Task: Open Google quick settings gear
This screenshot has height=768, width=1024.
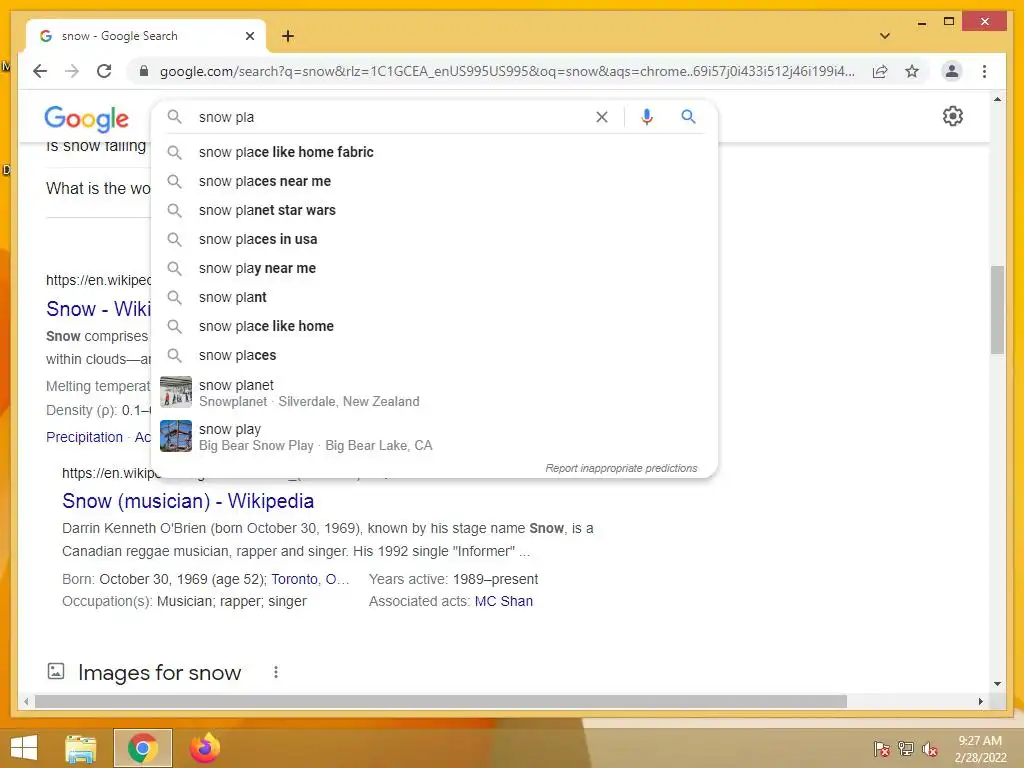Action: click(952, 116)
